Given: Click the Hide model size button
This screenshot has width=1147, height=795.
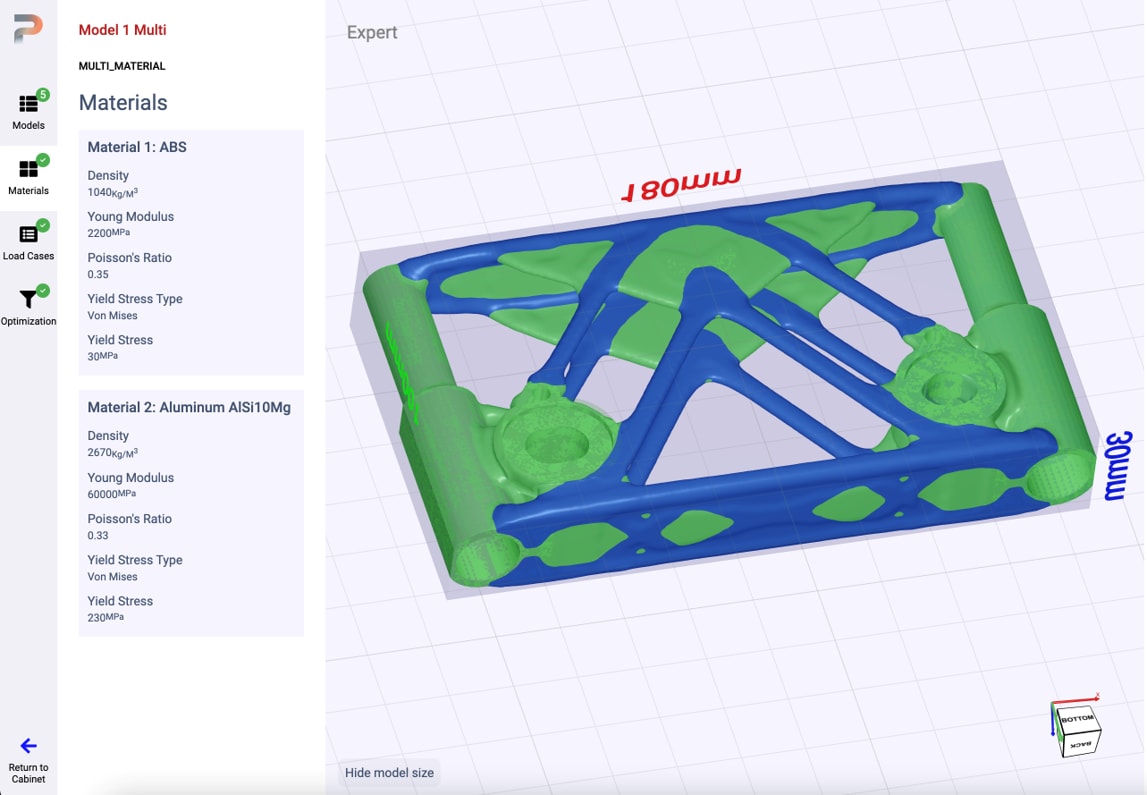Looking at the screenshot, I should coord(389,772).
